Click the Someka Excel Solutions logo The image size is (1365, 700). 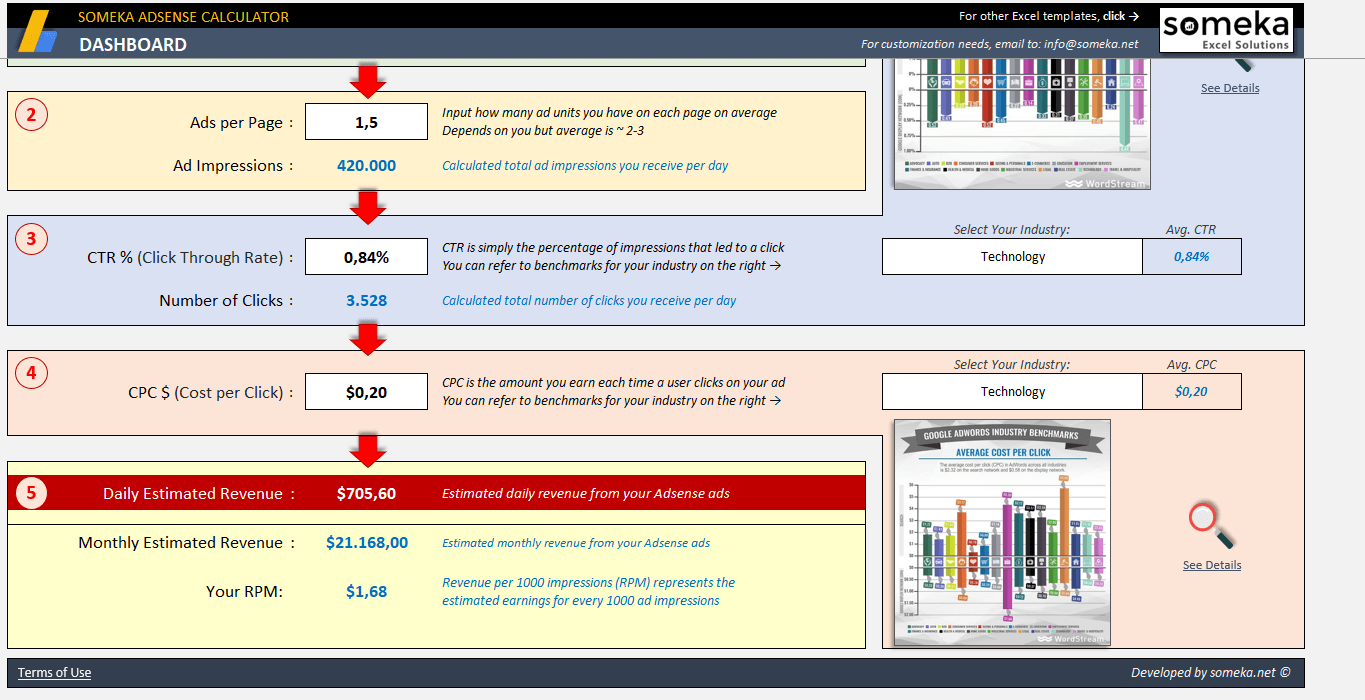pyautogui.click(x=1226, y=30)
